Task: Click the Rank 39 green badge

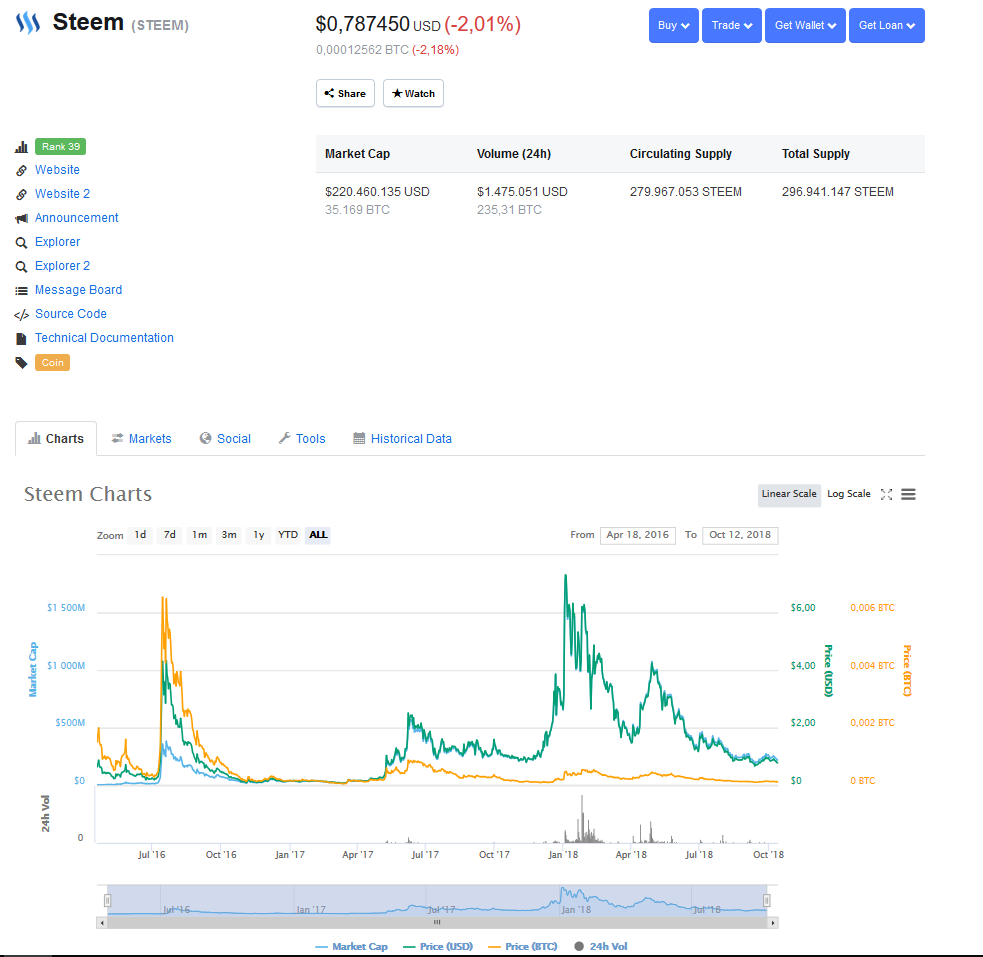Action: [61, 147]
